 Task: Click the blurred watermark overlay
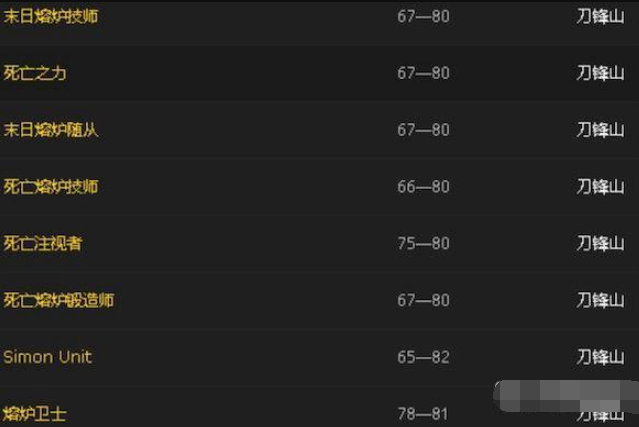point(566,396)
